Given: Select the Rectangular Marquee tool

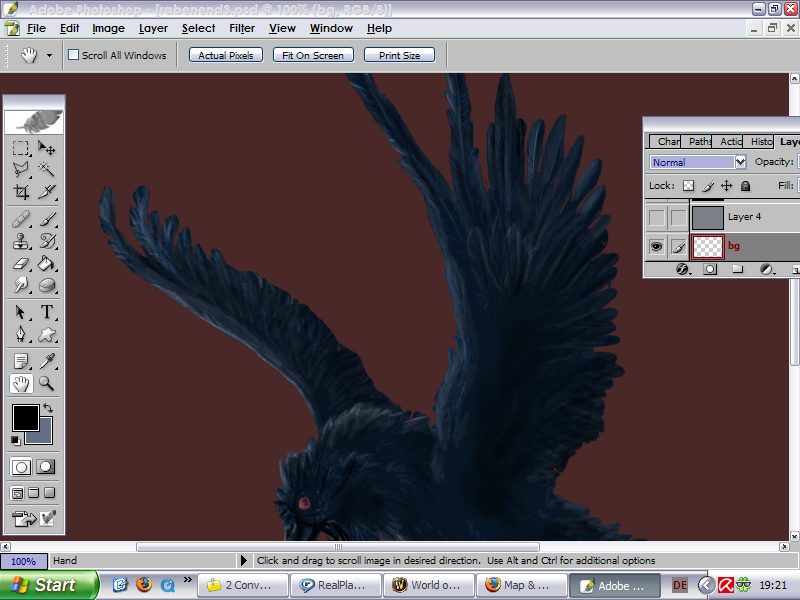Looking at the screenshot, I should (x=20, y=148).
